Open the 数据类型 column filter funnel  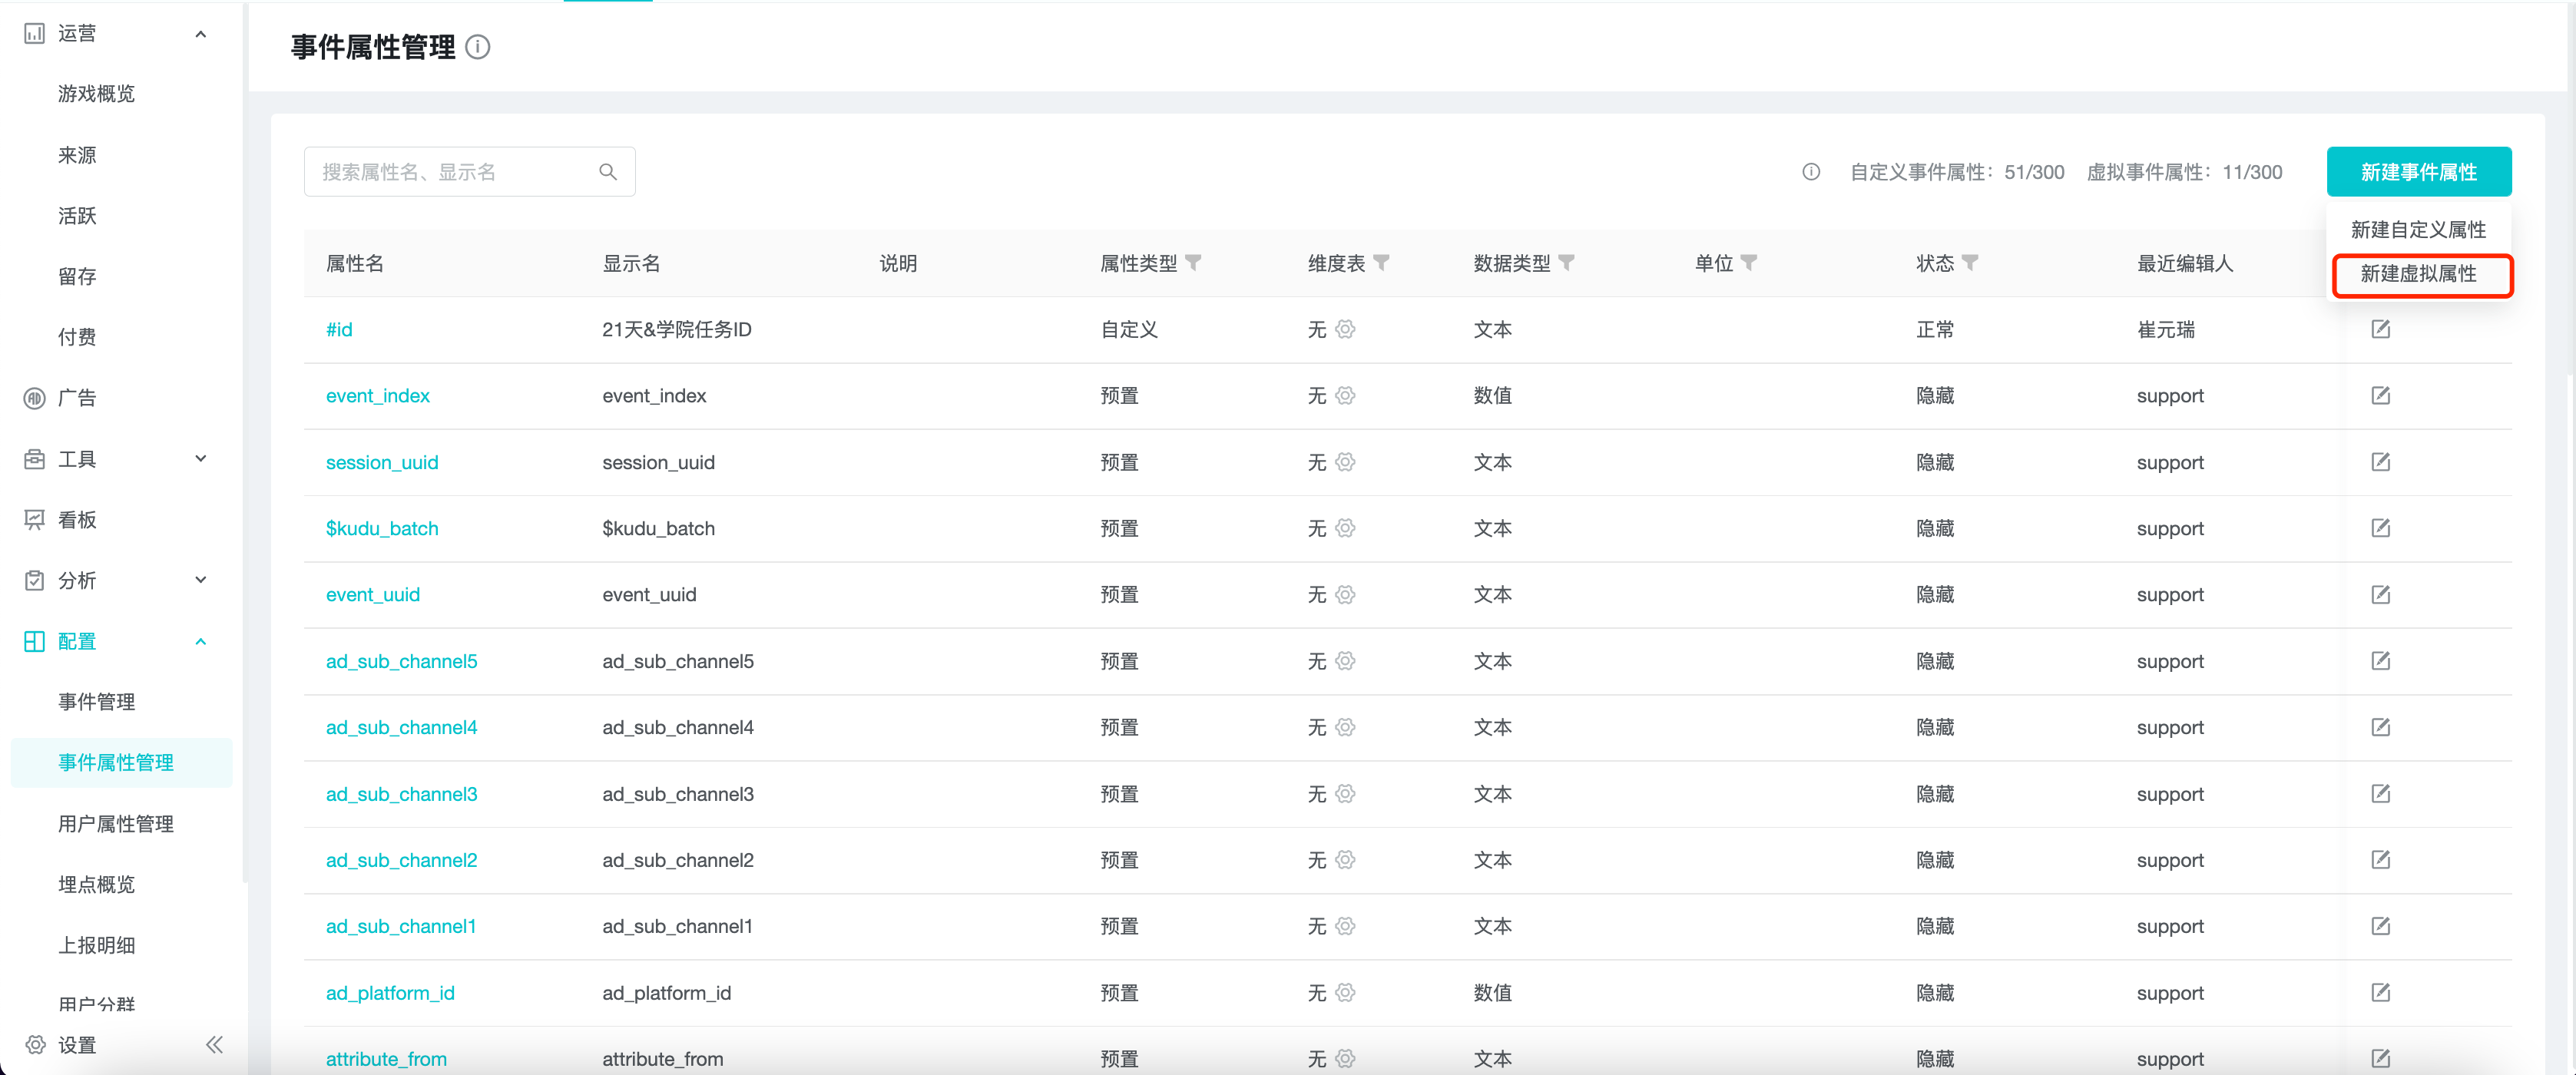point(1567,262)
